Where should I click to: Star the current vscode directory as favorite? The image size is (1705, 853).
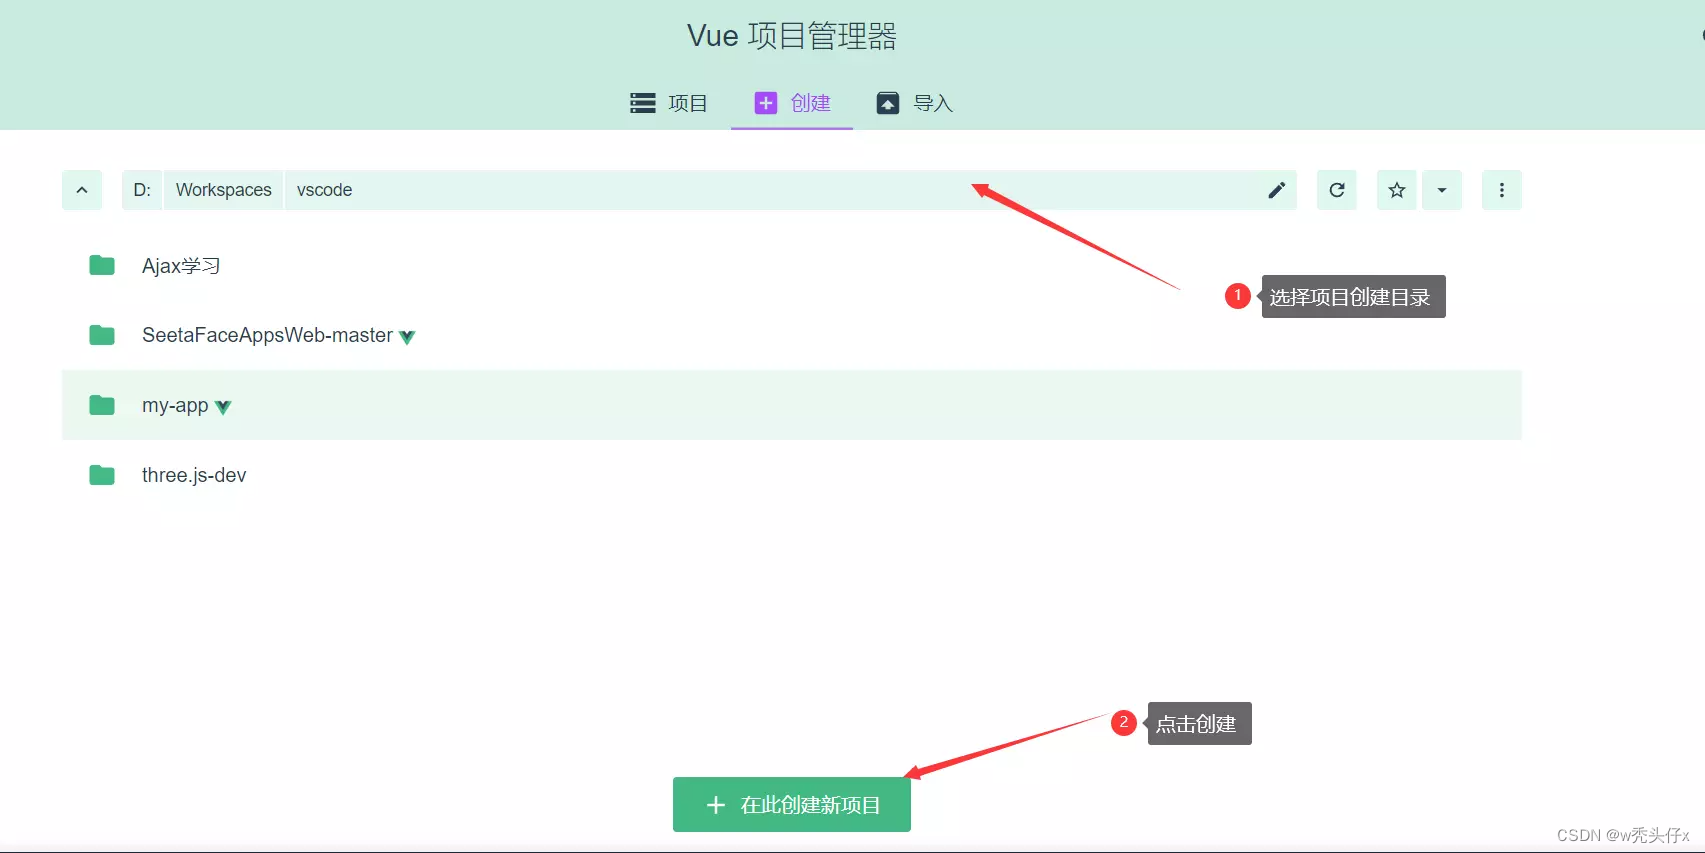pos(1396,190)
